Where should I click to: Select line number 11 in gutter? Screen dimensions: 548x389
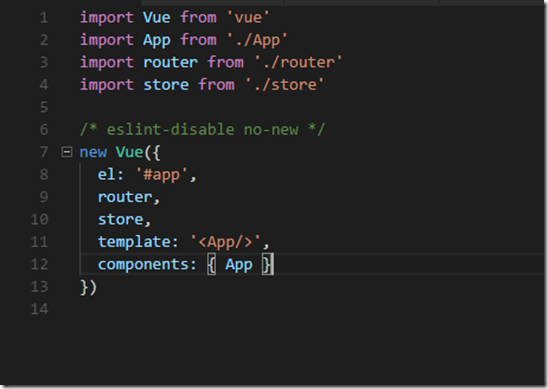point(39,242)
